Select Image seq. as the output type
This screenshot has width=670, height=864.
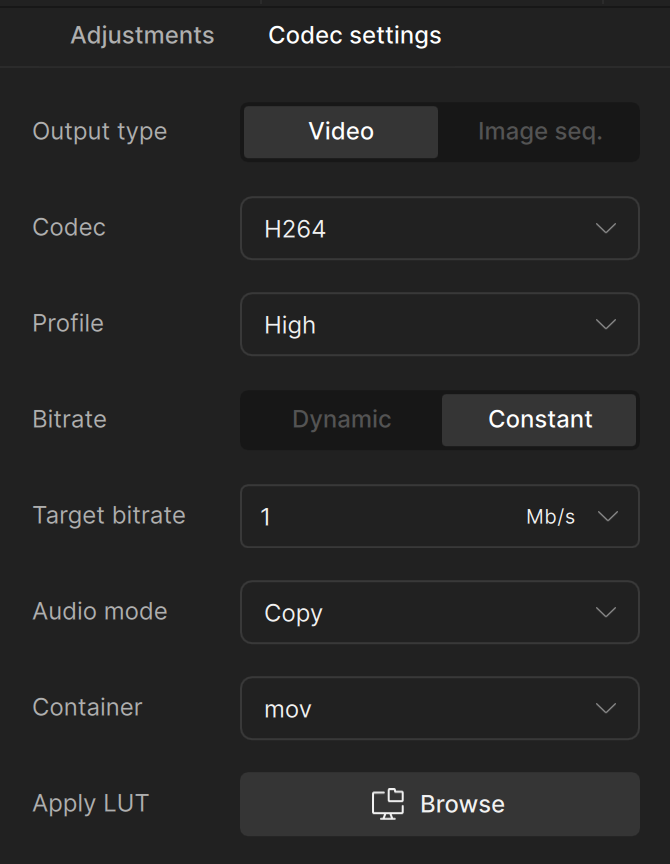539,131
